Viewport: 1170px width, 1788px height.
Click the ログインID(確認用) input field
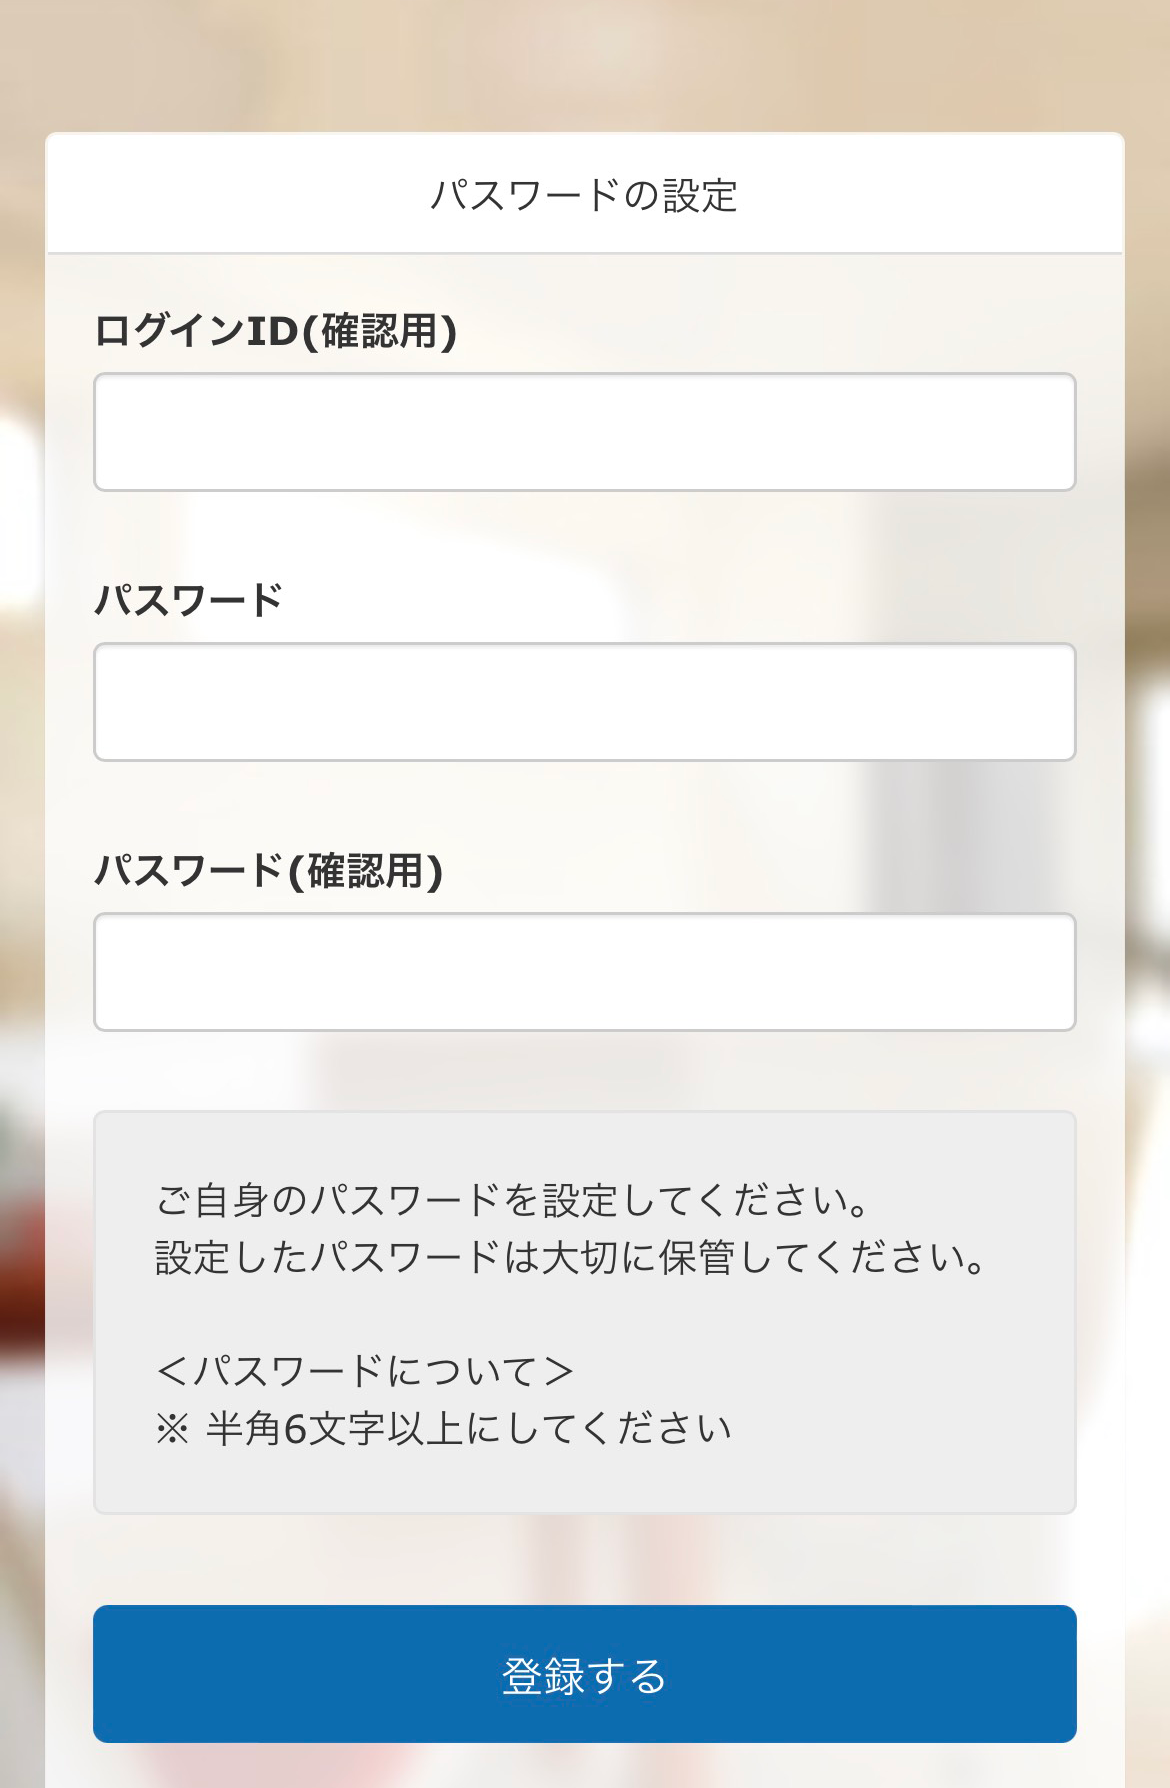(x=584, y=432)
